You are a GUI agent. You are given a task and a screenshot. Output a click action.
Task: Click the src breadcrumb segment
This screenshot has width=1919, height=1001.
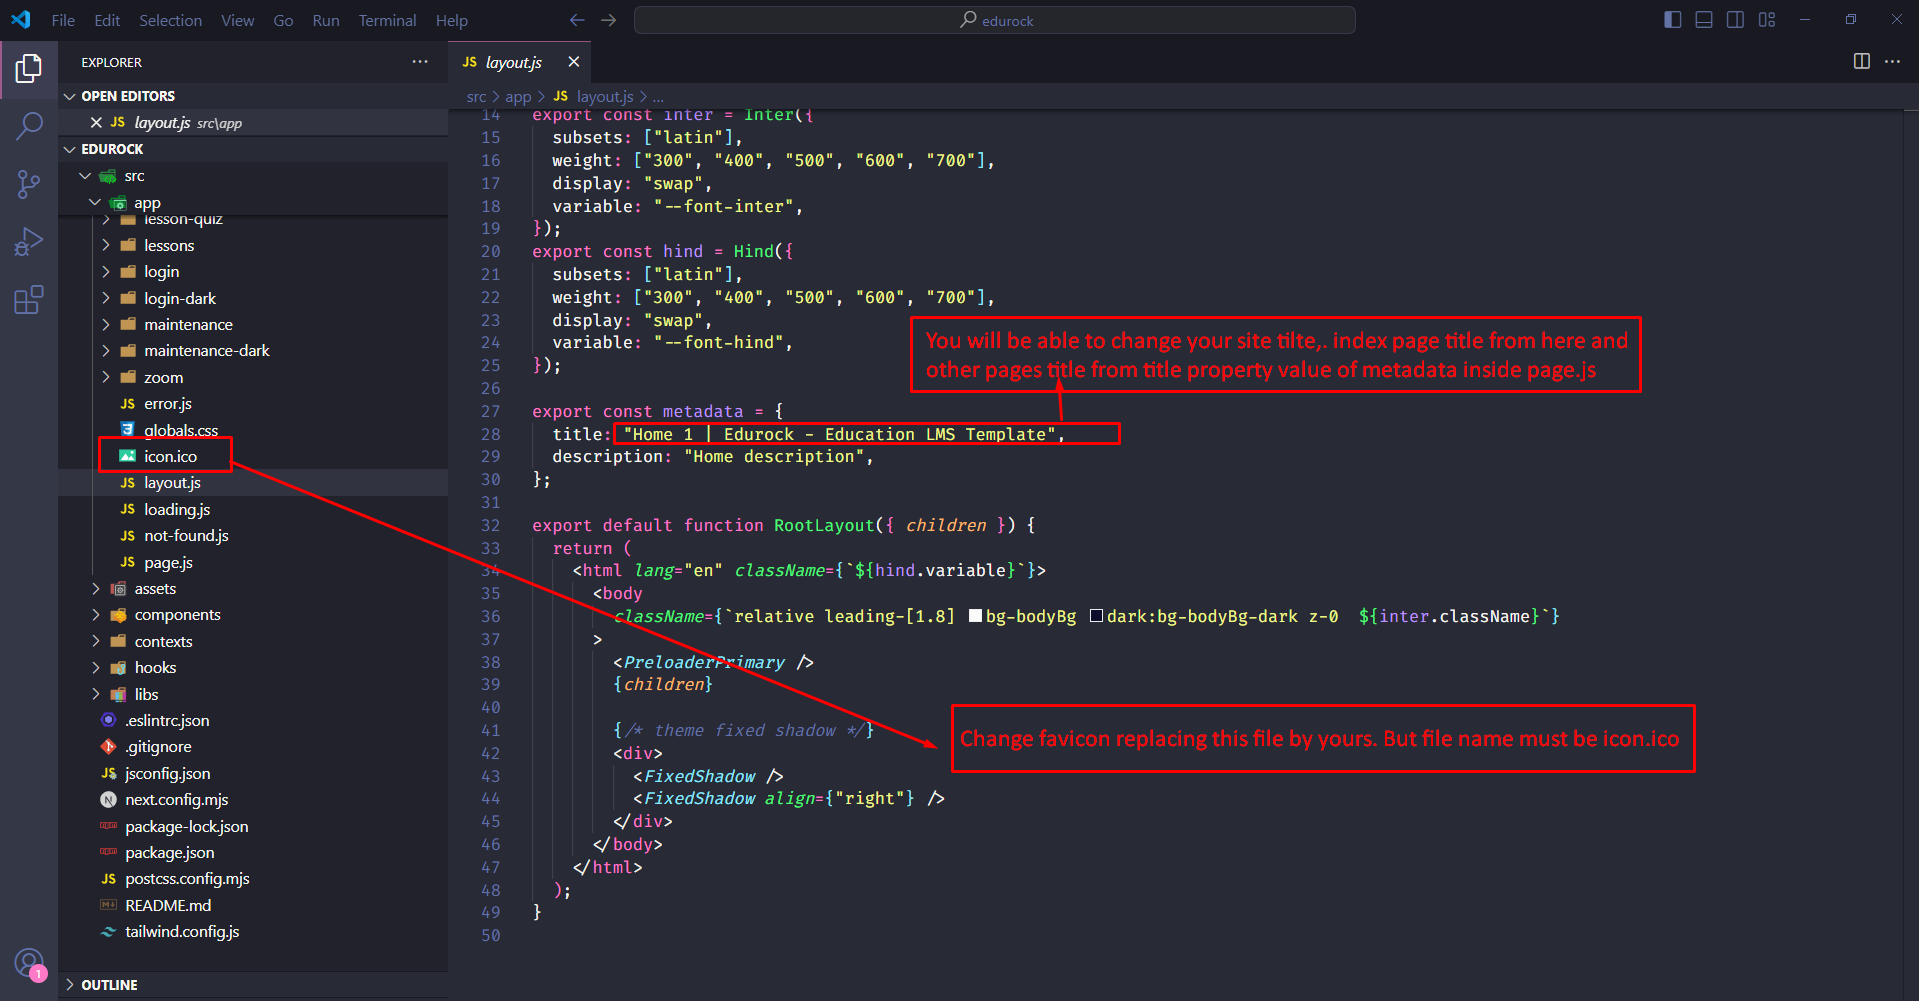(476, 96)
